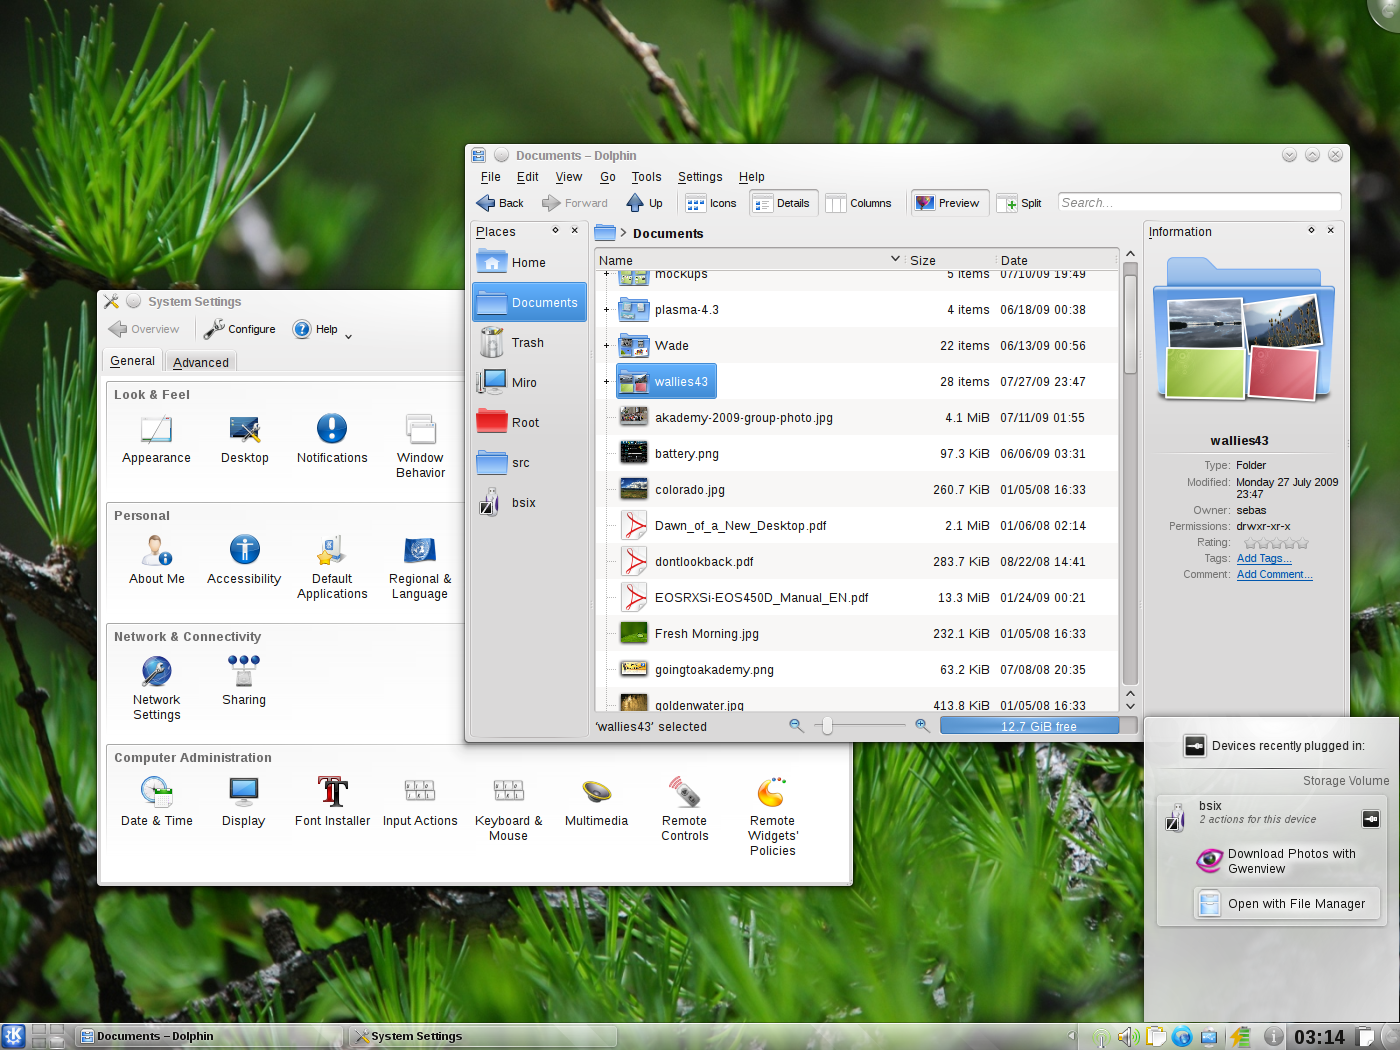Click the Add Tags link
This screenshot has width=1400, height=1050.
(1263, 559)
